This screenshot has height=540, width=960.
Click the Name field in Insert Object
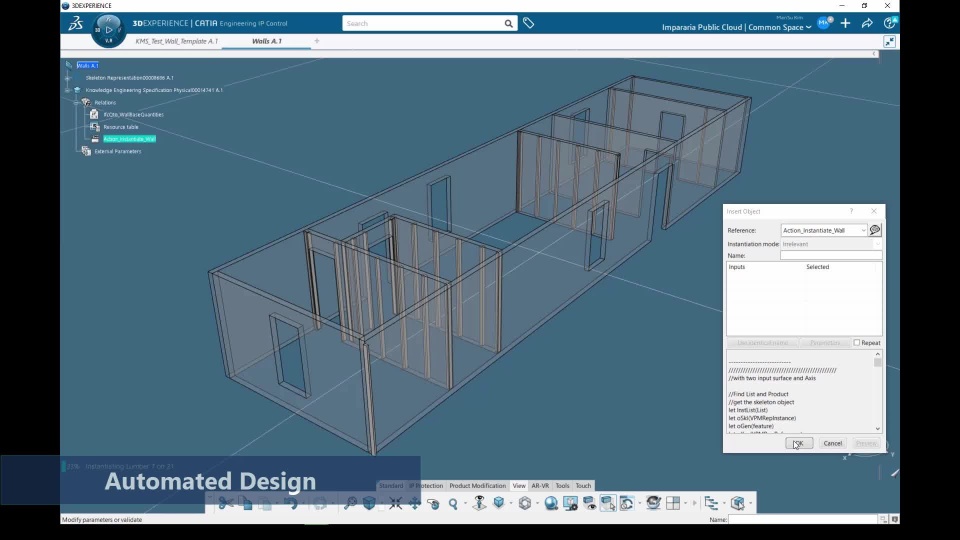point(831,255)
